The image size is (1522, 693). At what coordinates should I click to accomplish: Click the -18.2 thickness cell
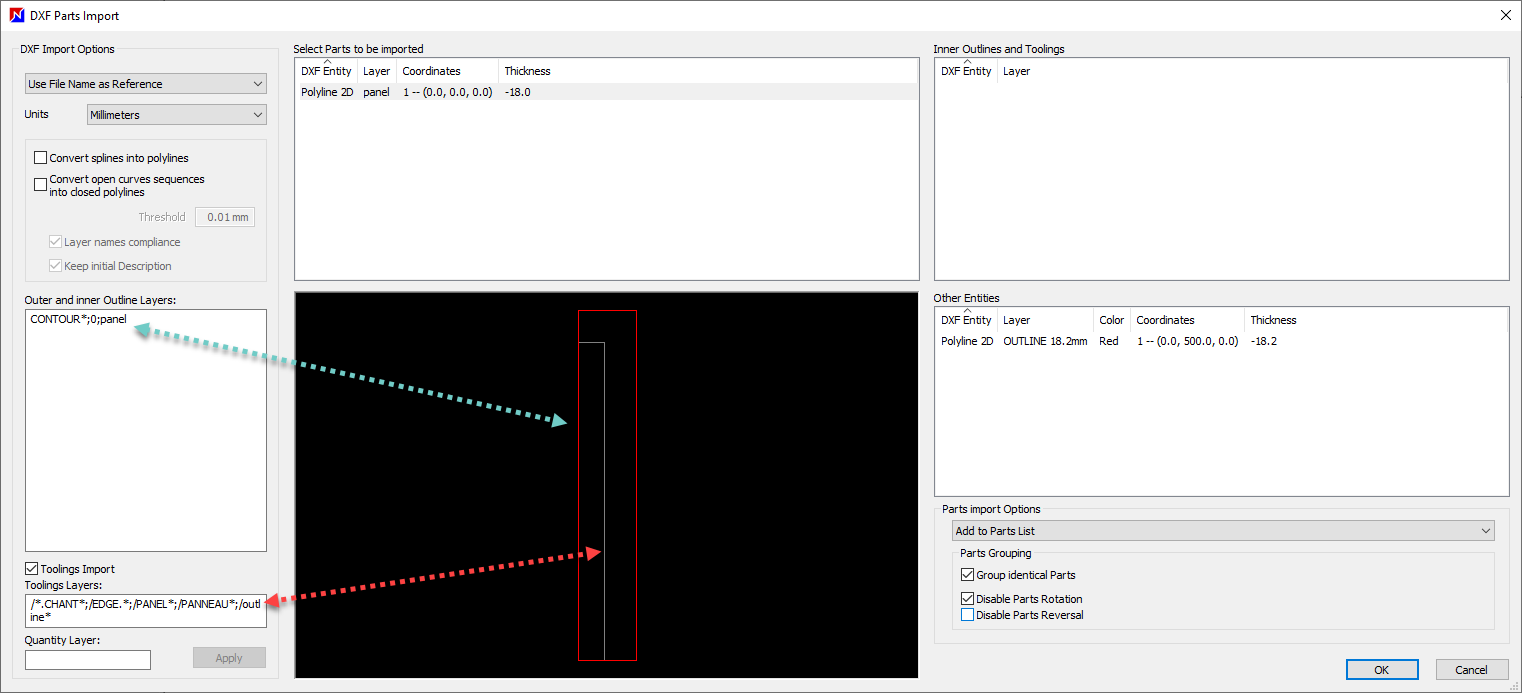click(1264, 341)
